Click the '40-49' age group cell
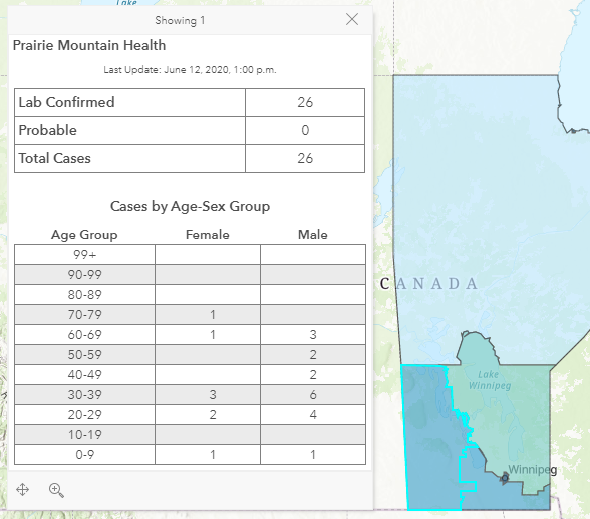The width and height of the screenshot is (590, 519). (x=85, y=374)
